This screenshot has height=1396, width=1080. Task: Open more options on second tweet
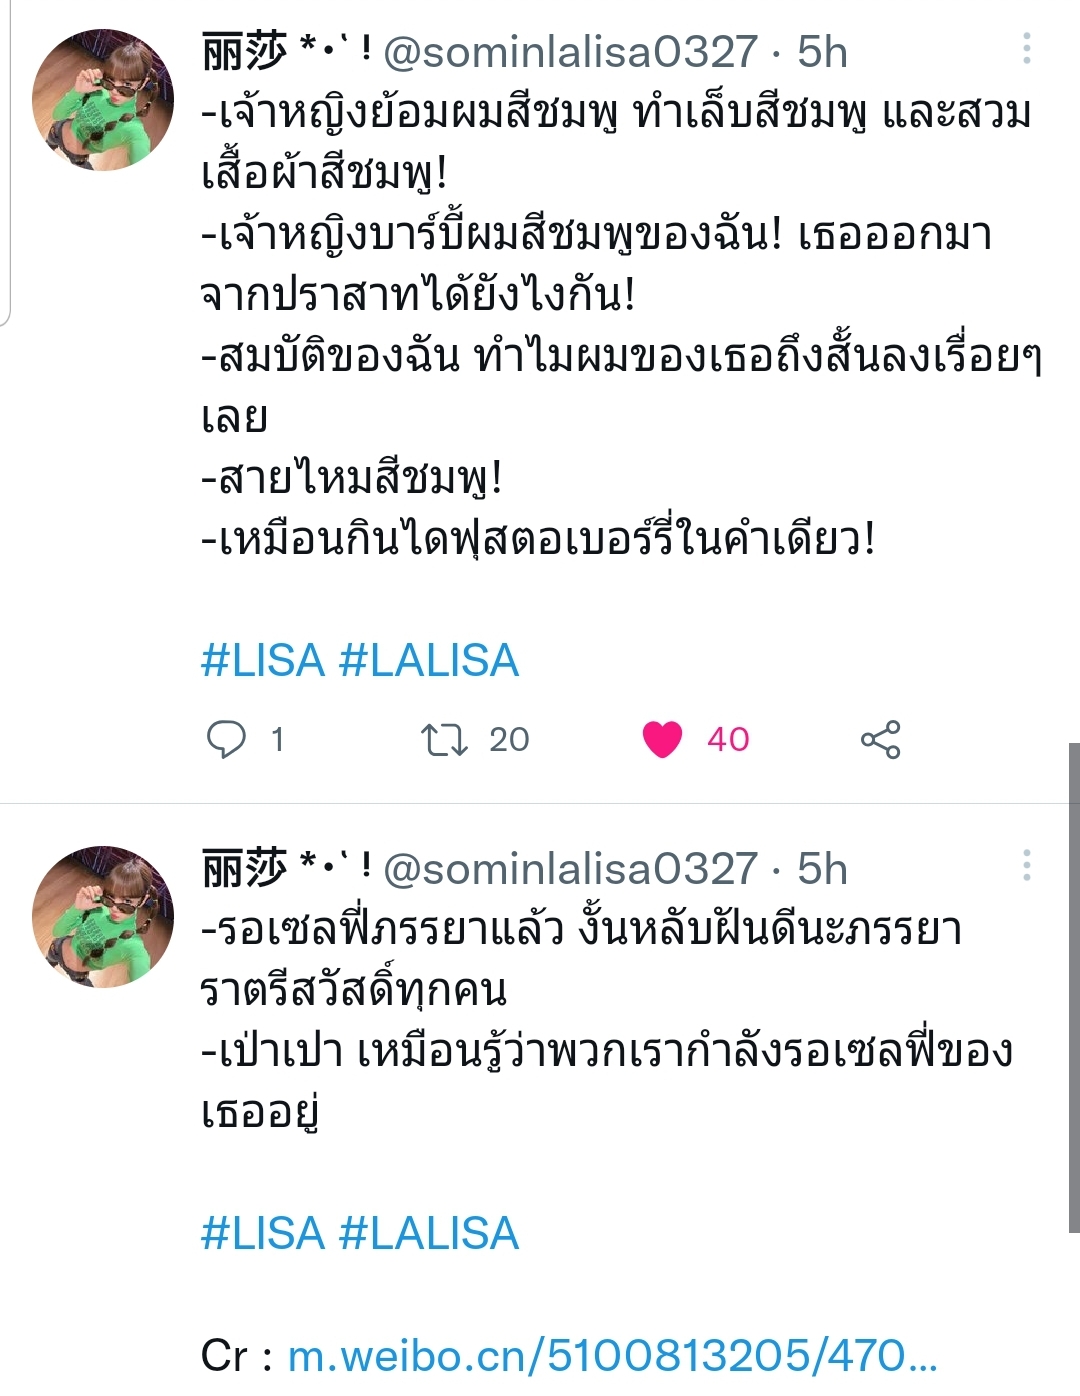pyautogui.click(x=1027, y=865)
